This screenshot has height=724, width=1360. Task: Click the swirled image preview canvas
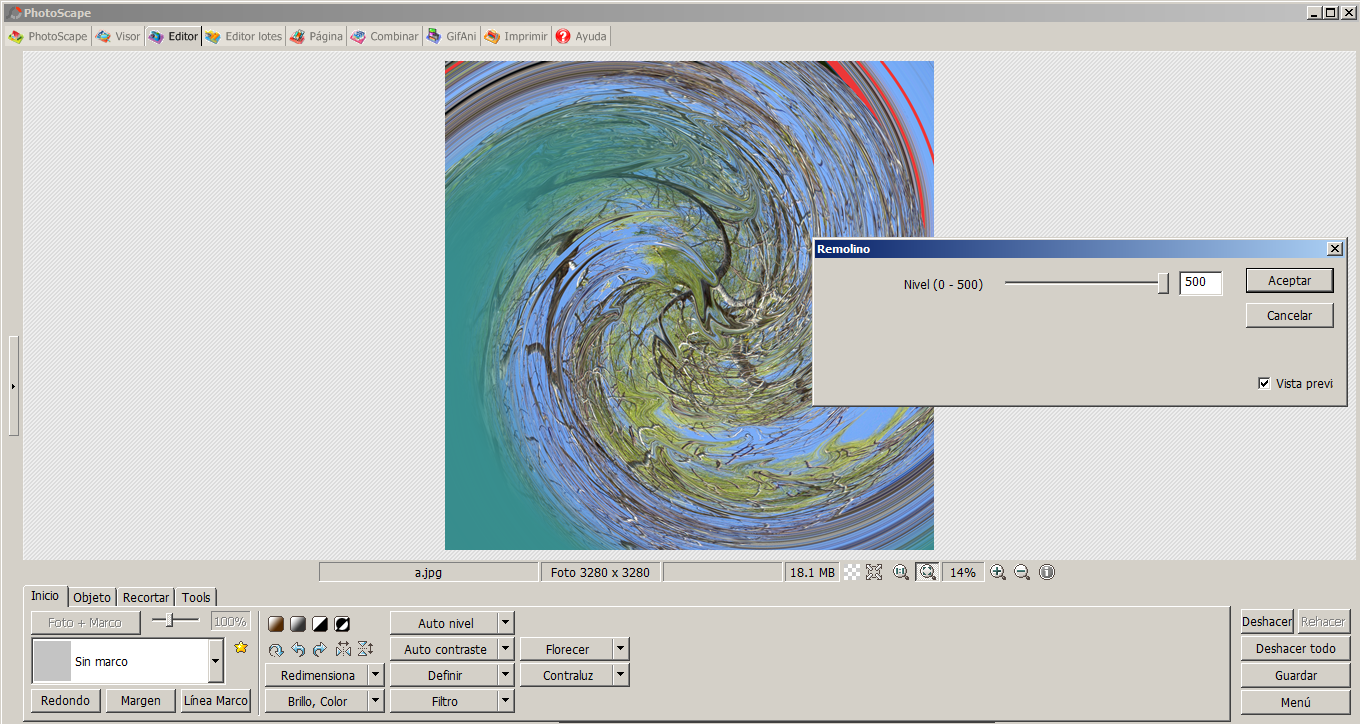click(689, 305)
